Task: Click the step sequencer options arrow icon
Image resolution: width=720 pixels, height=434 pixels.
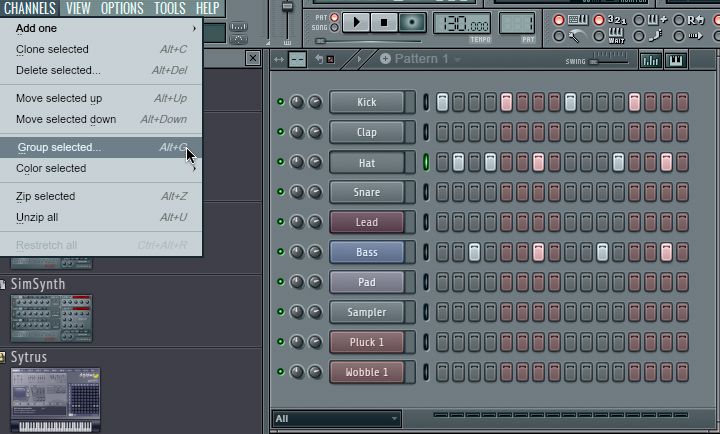Action: [x=360, y=59]
